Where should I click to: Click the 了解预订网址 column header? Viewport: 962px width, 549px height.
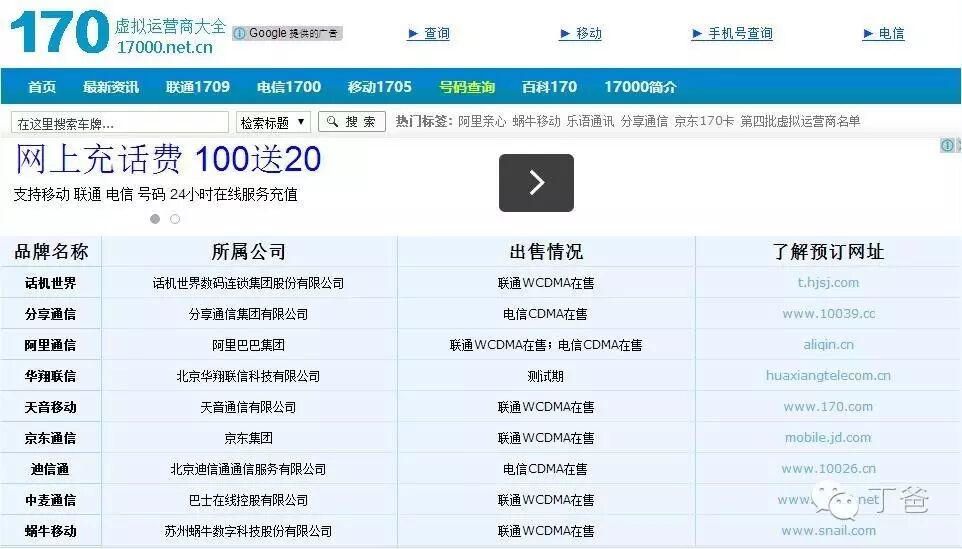tap(828, 251)
